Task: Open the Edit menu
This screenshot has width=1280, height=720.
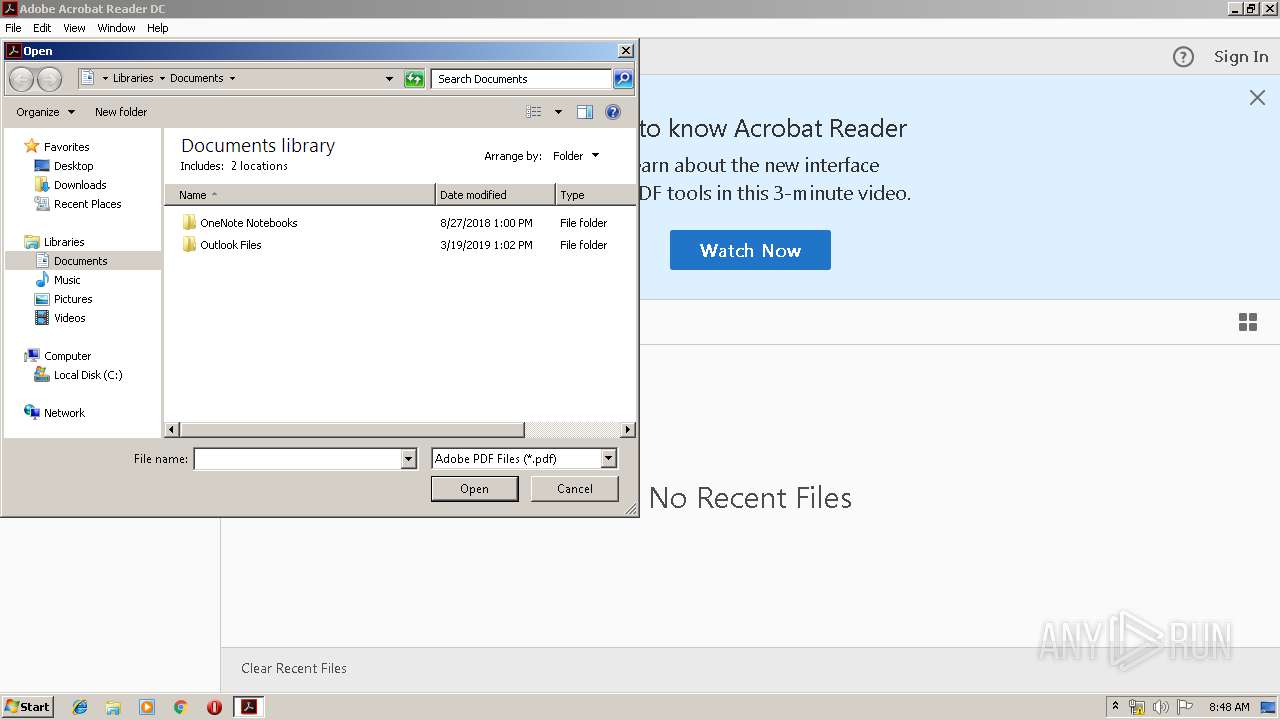Action: pos(42,28)
